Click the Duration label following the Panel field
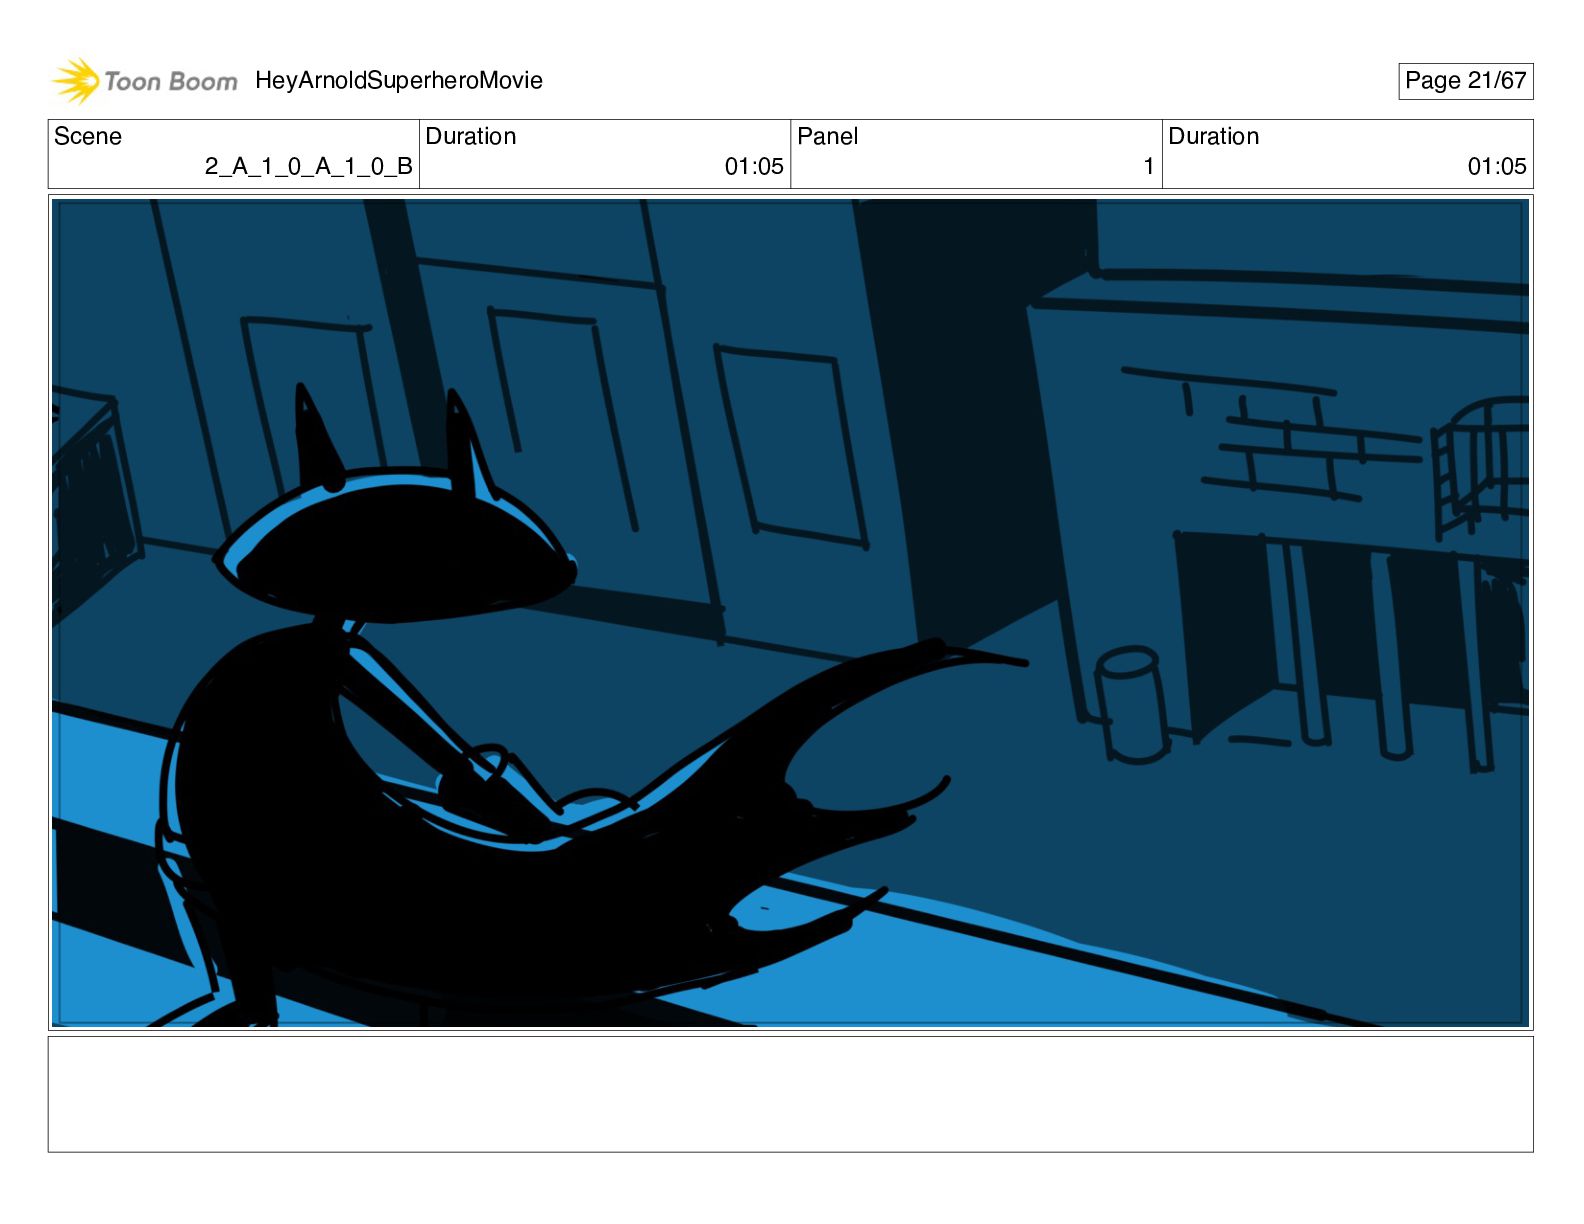The height and width of the screenshot is (1224, 1584). coord(1214,136)
